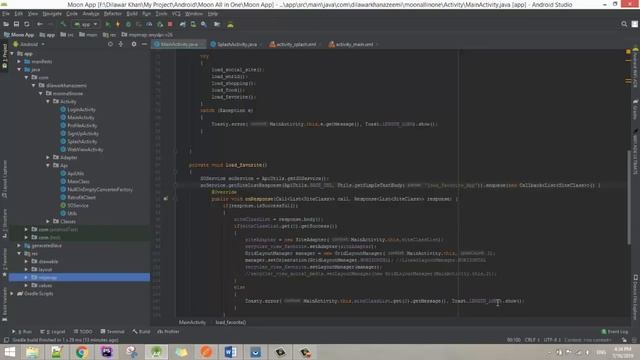
Task: Click the Back navigation arrow
Action: (40, 24)
